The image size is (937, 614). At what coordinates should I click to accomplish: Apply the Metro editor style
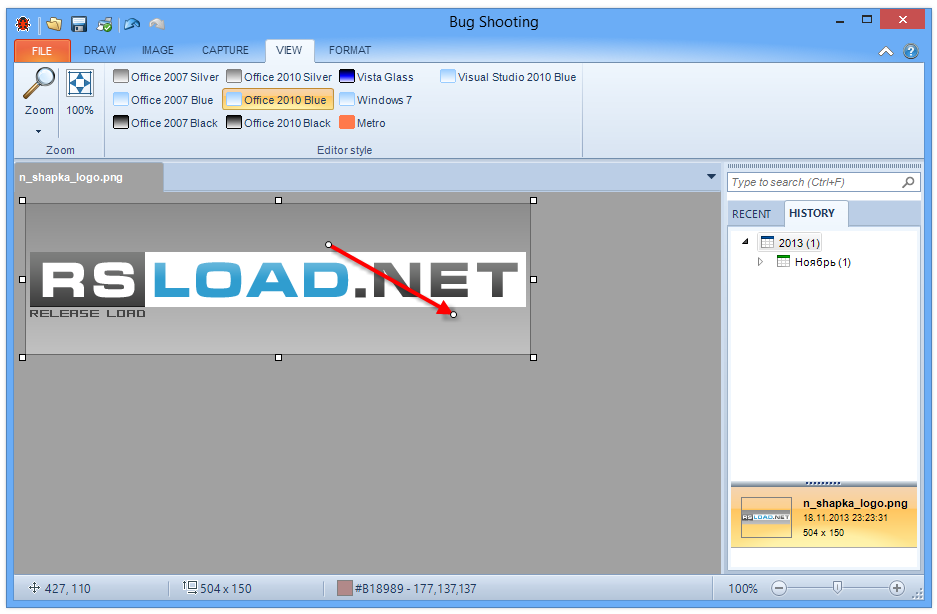pyautogui.click(x=362, y=123)
